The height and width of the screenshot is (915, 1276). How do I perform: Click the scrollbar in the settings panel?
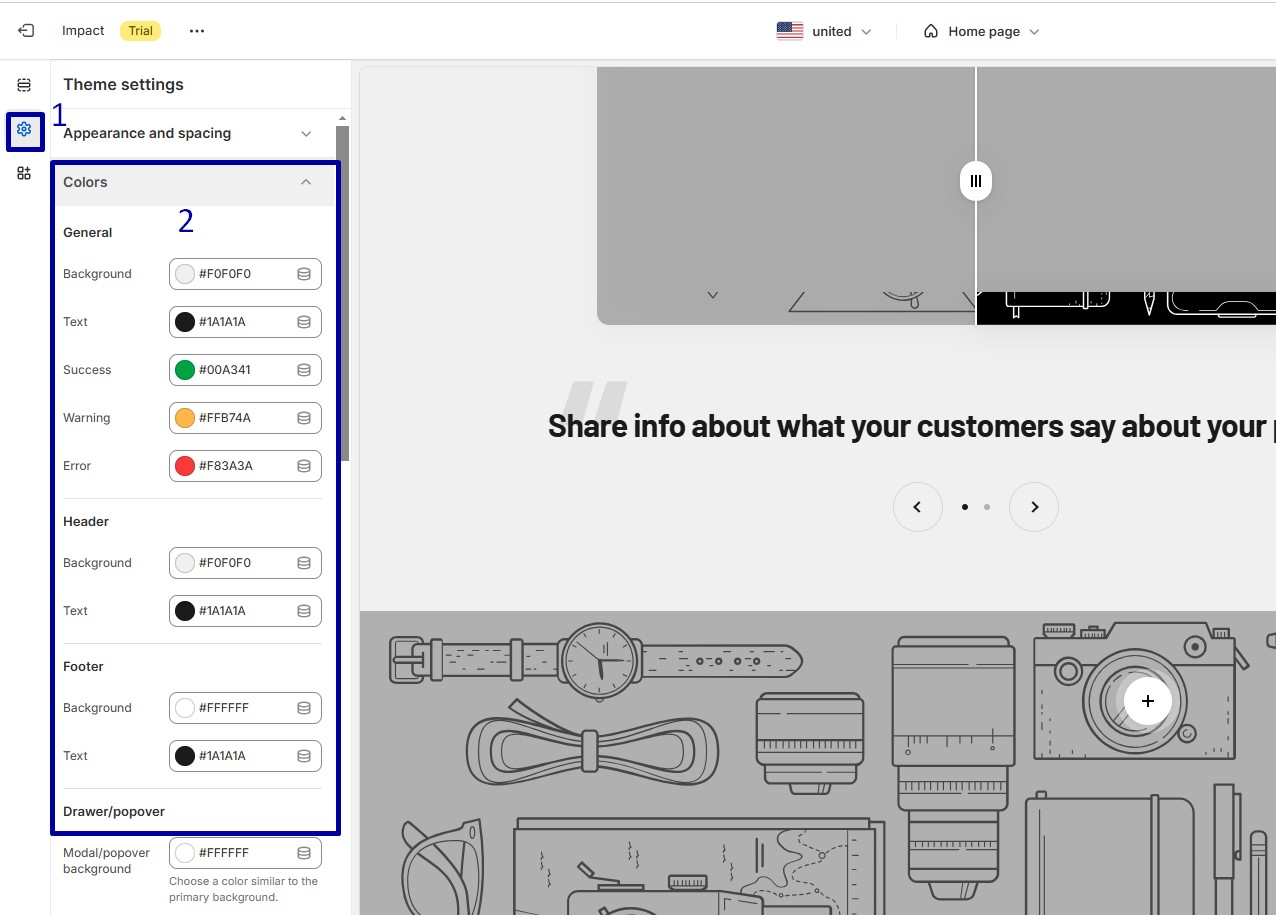point(341,300)
